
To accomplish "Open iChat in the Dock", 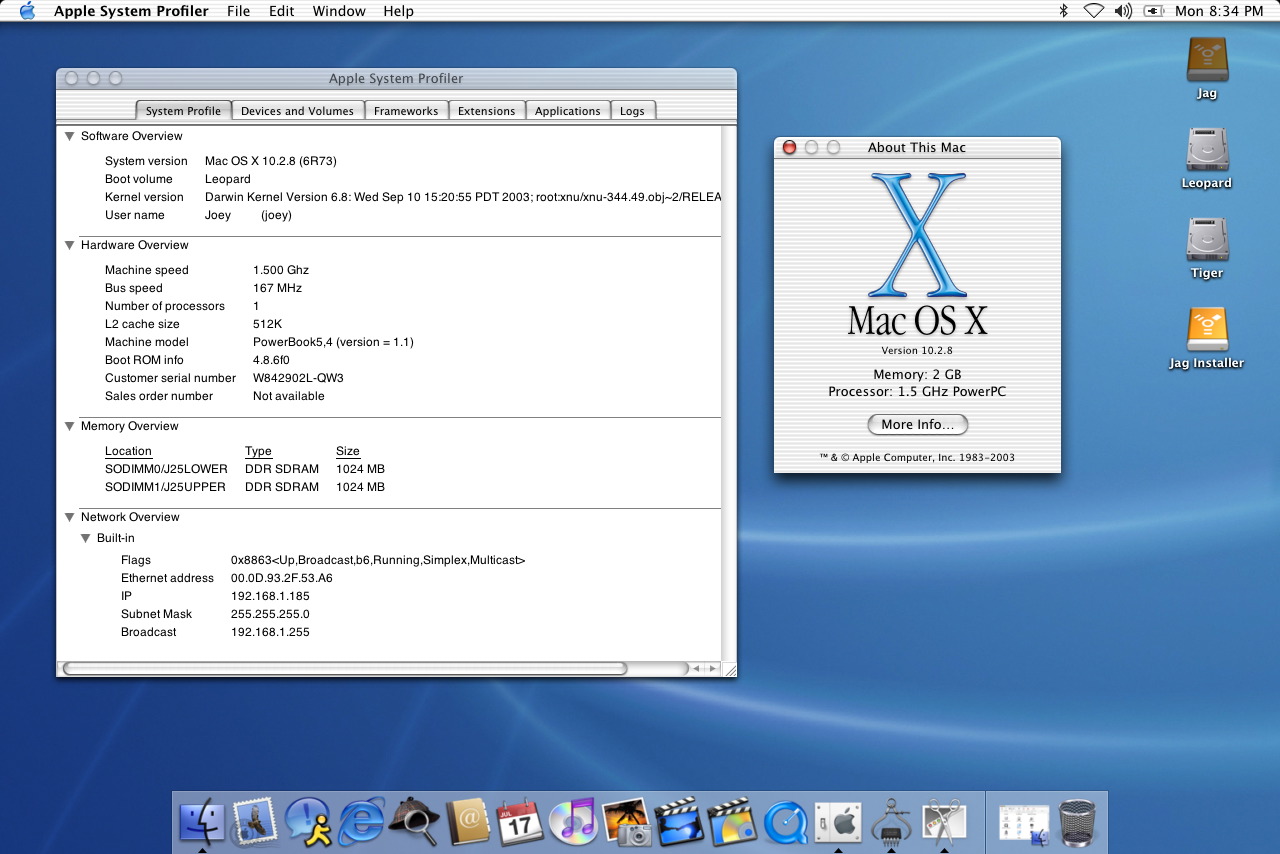I will click(308, 822).
